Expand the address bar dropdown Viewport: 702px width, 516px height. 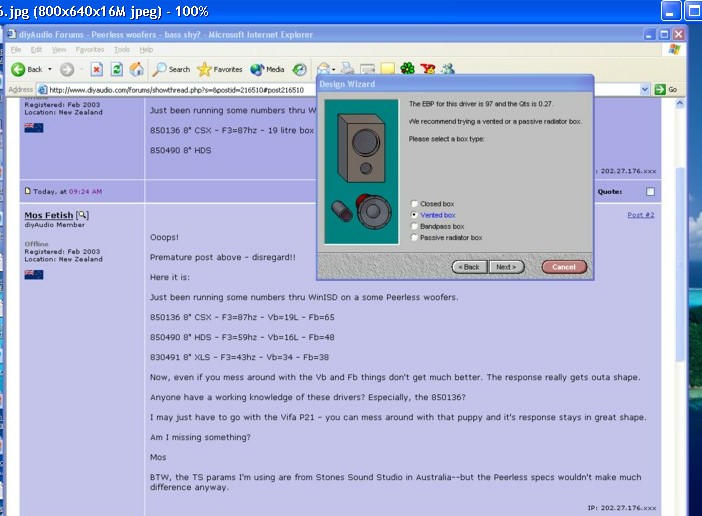click(x=644, y=90)
